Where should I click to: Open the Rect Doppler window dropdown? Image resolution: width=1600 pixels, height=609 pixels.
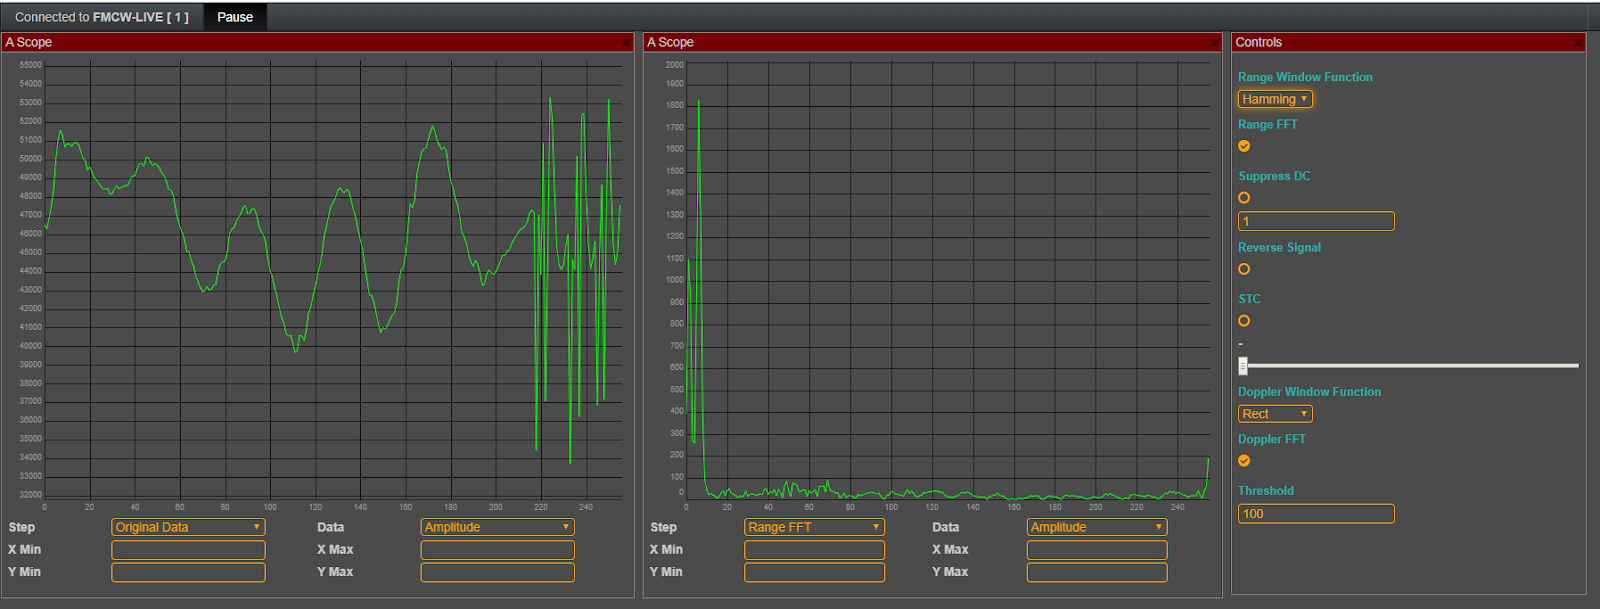coord(1275,414)
